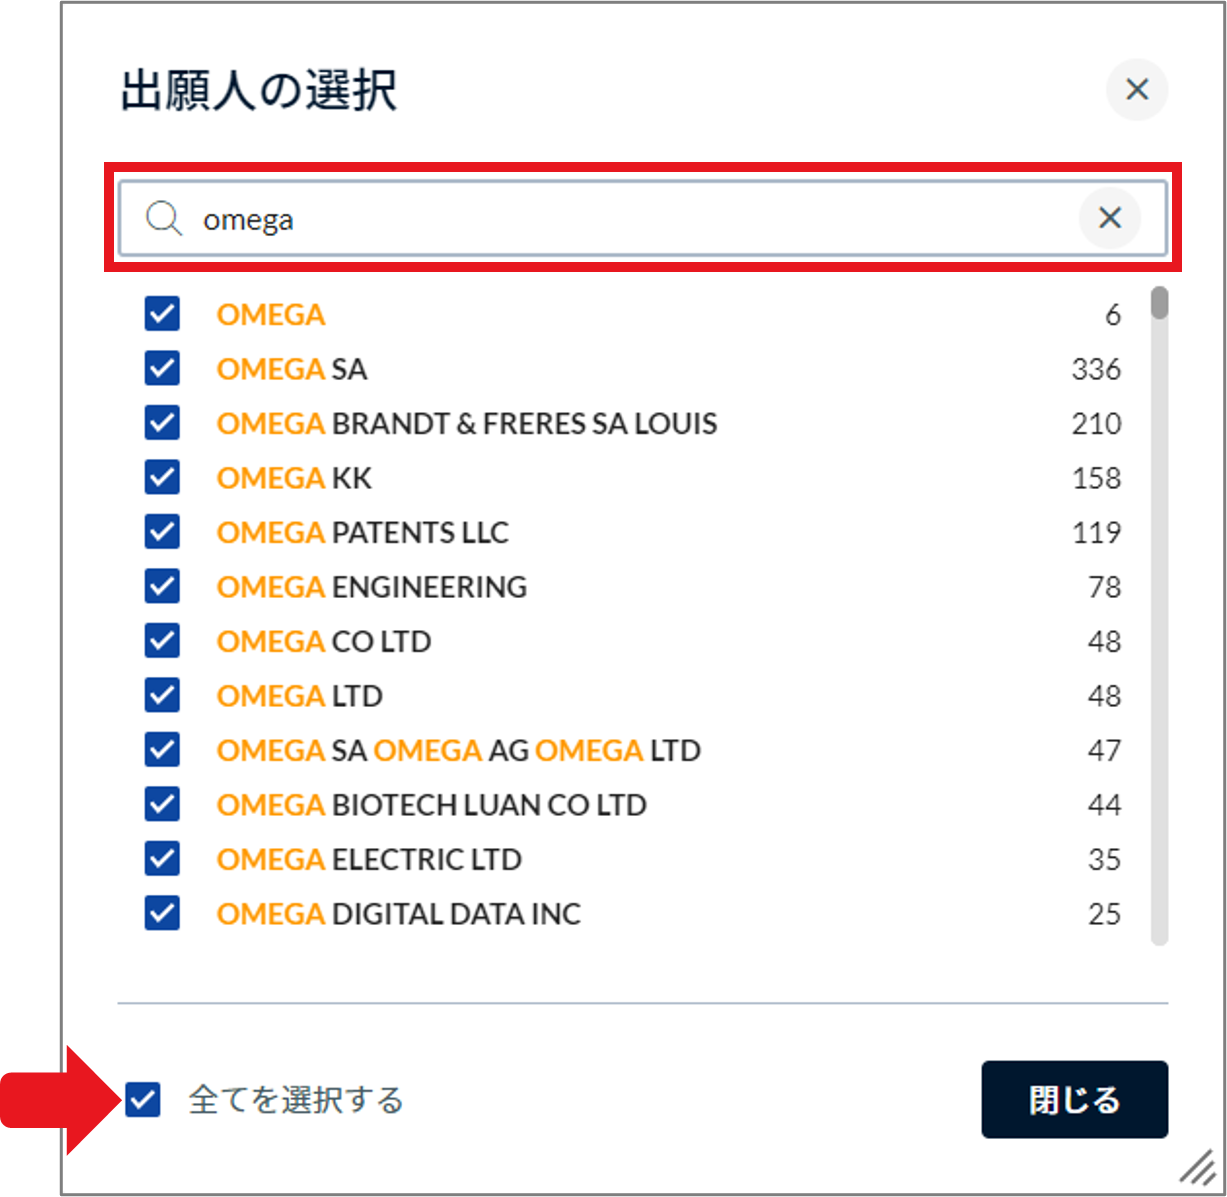This screenshot has height=1197, width=1227.
Task: Close the 出願人の選択 dialog with X icon
Action: pyautogui.click(x=1137, y=89)
